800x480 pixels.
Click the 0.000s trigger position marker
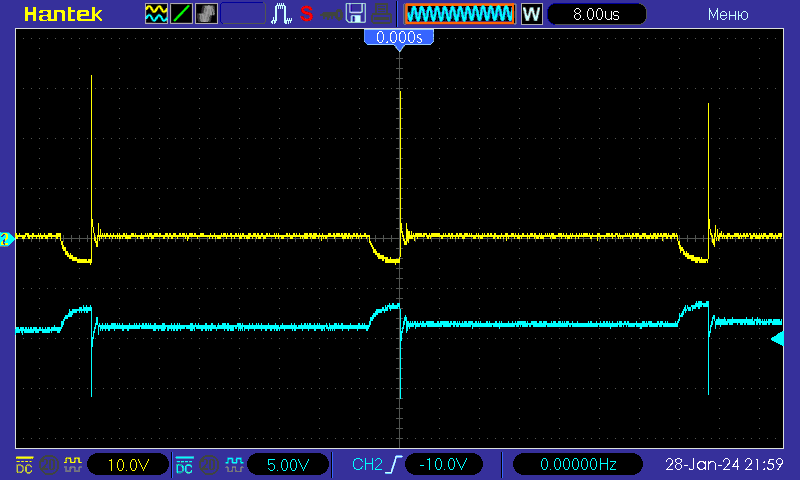[399, 38]
